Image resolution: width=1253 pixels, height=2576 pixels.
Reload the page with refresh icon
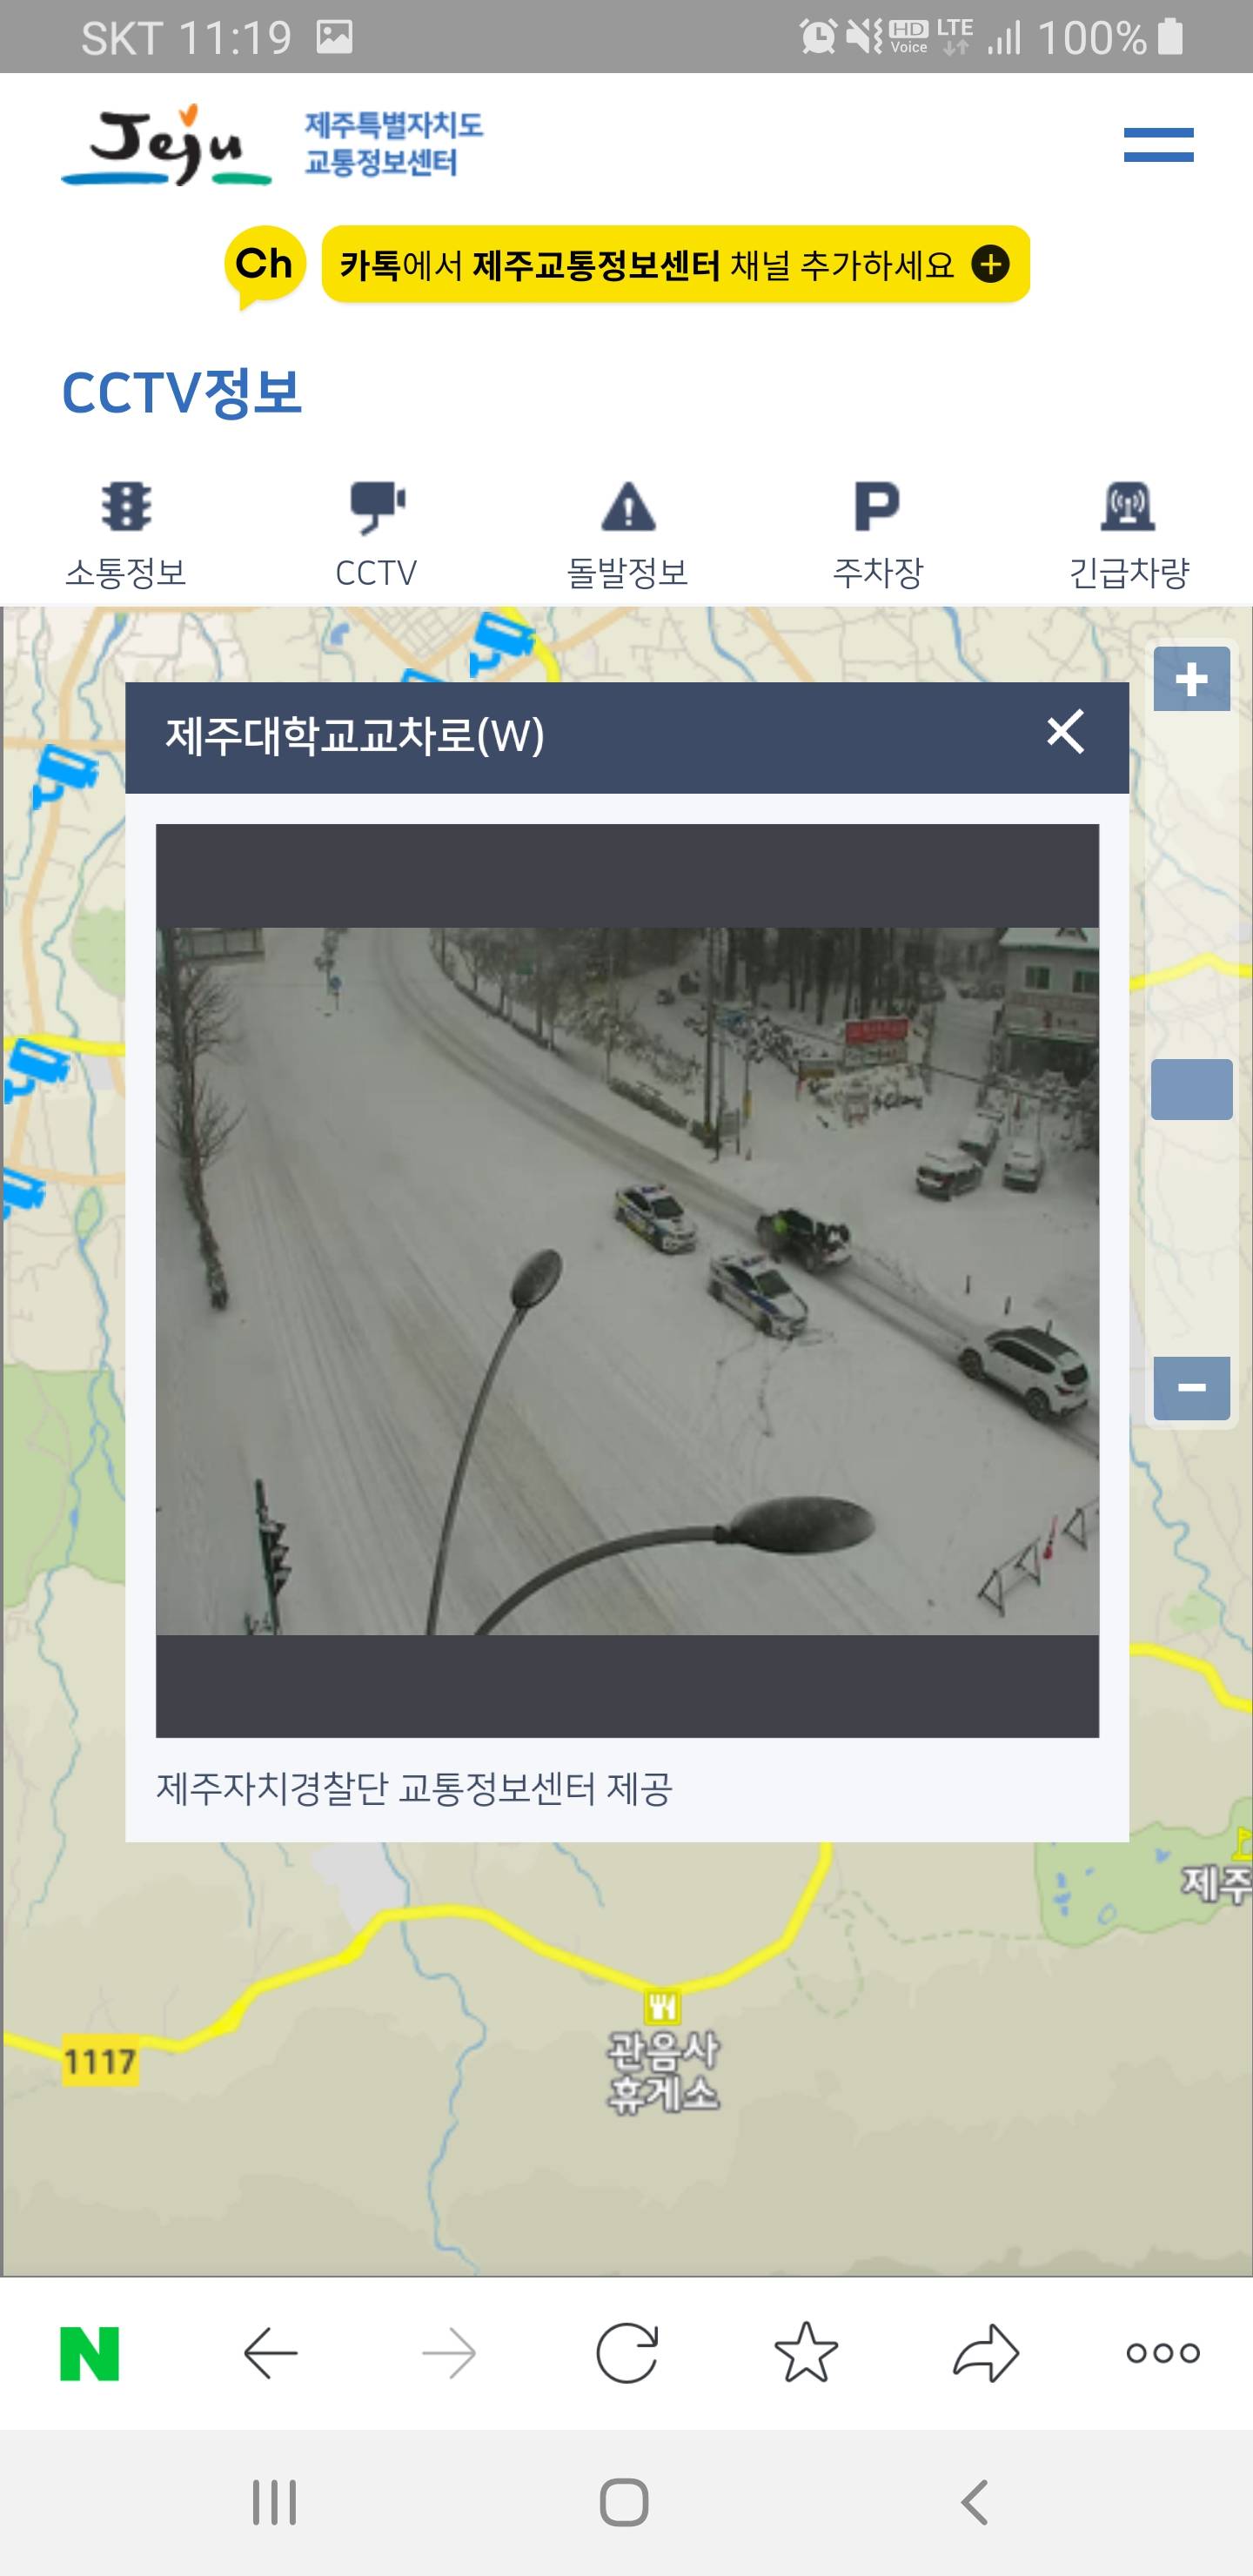pyautogui.click(x=627, y=2354)
